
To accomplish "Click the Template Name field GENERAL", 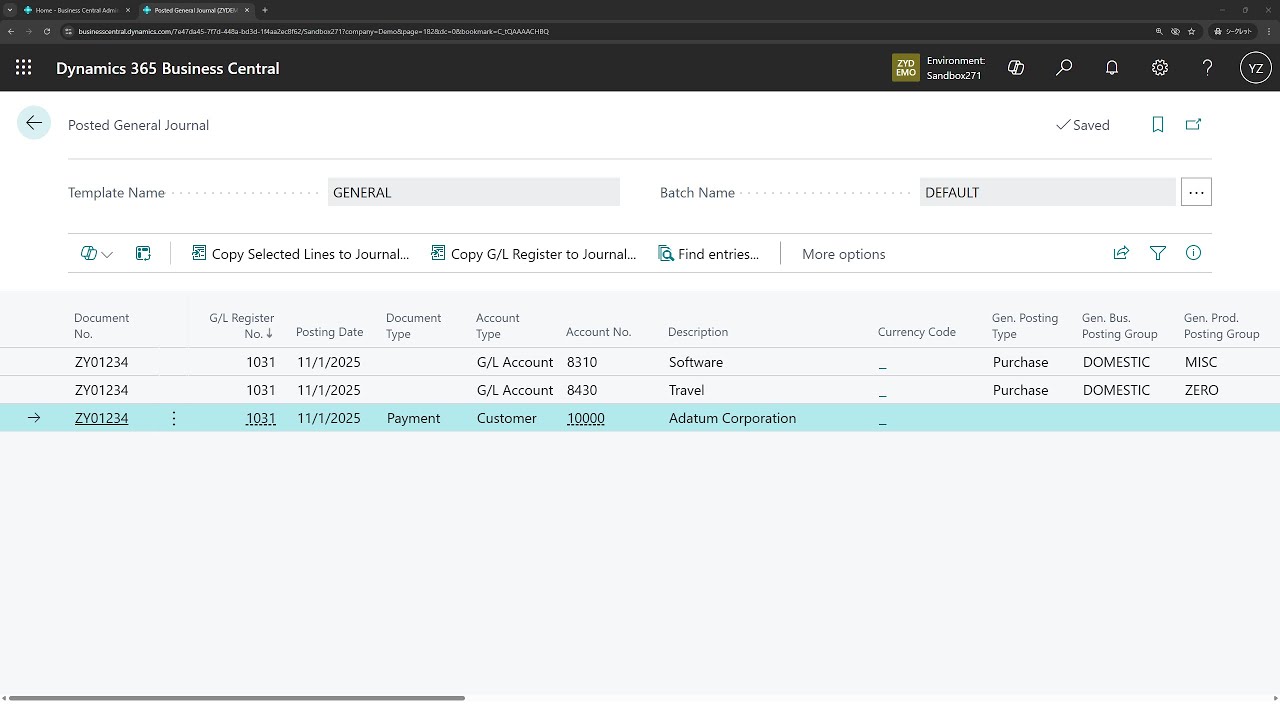I will tap(474, 192).
